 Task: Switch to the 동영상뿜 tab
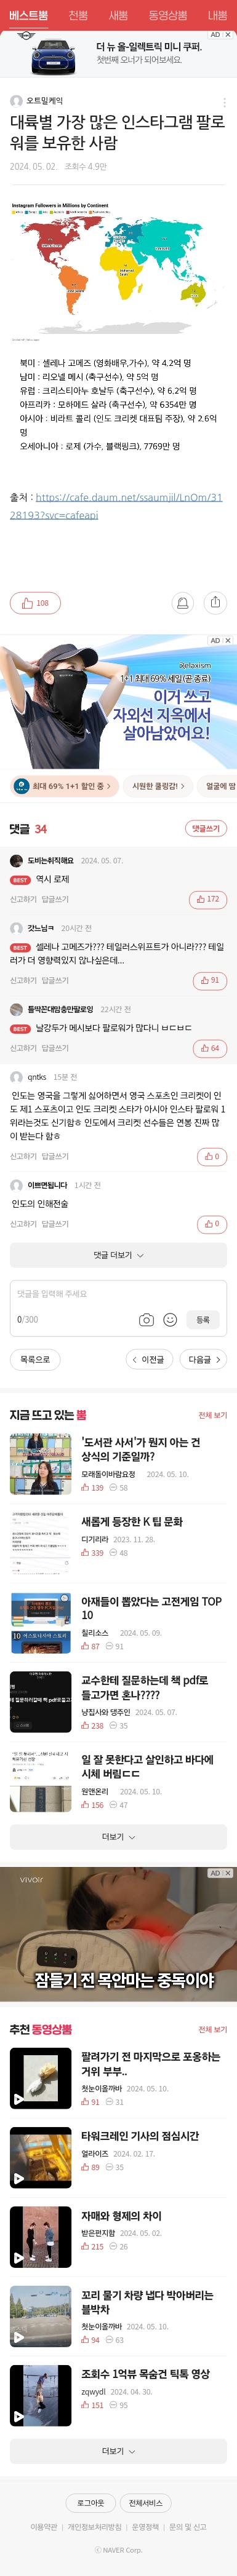coord(167,15)
